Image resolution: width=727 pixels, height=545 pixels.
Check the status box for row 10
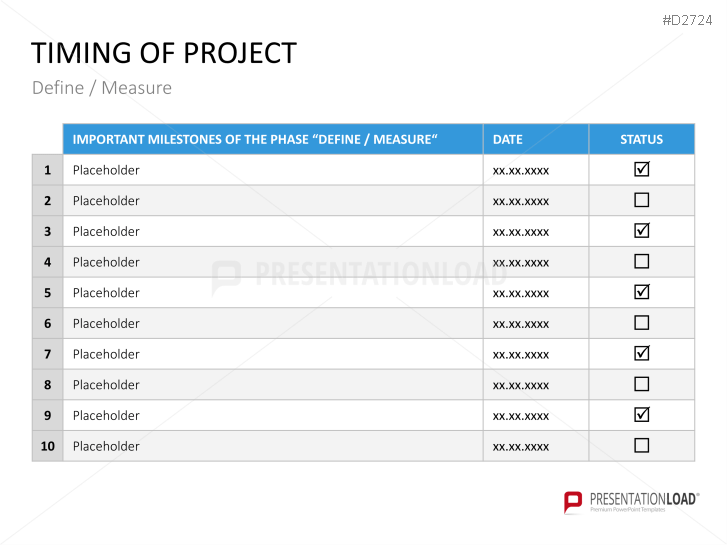click(x=642, y=445)
